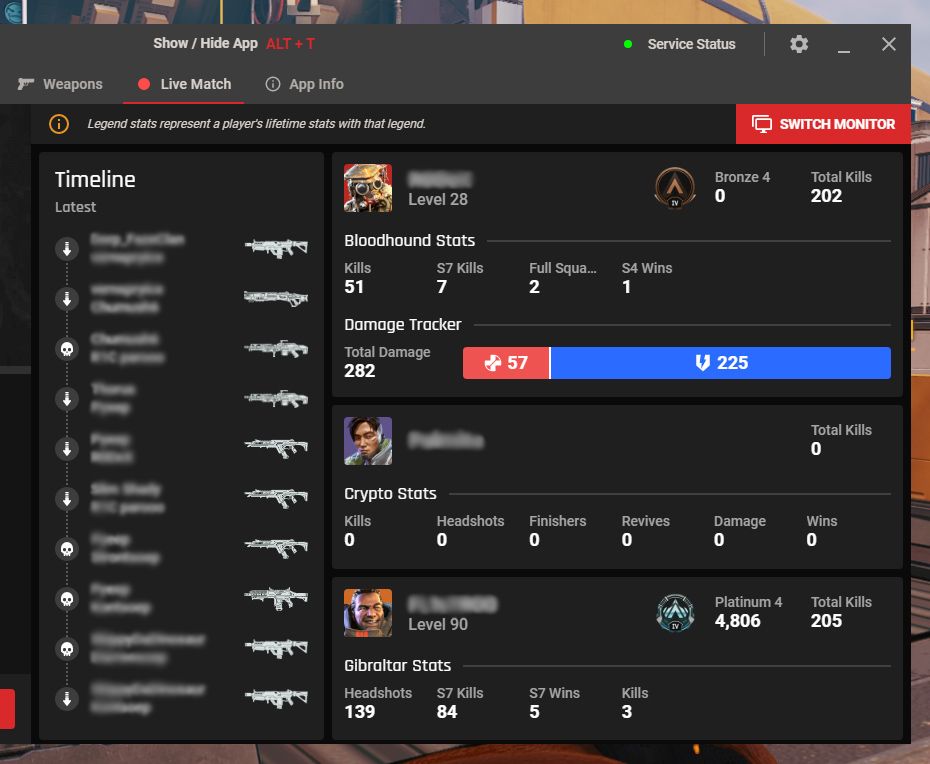Click the blue shield damage segment showing 225
This screenshot has height=764, width=930.
coord(721,363)
